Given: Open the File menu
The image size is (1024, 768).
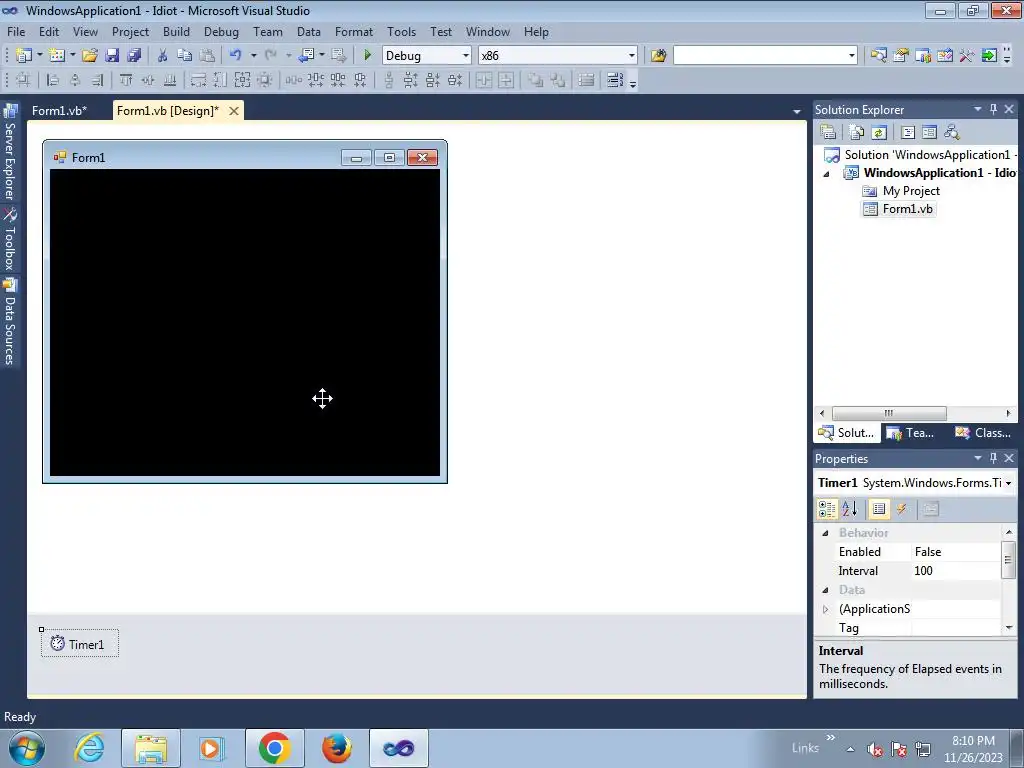Looking at the screenshot, I should tap(16, 31).
